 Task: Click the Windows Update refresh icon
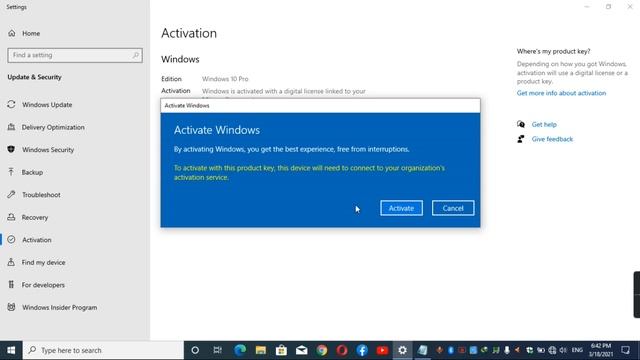point(11,104)
